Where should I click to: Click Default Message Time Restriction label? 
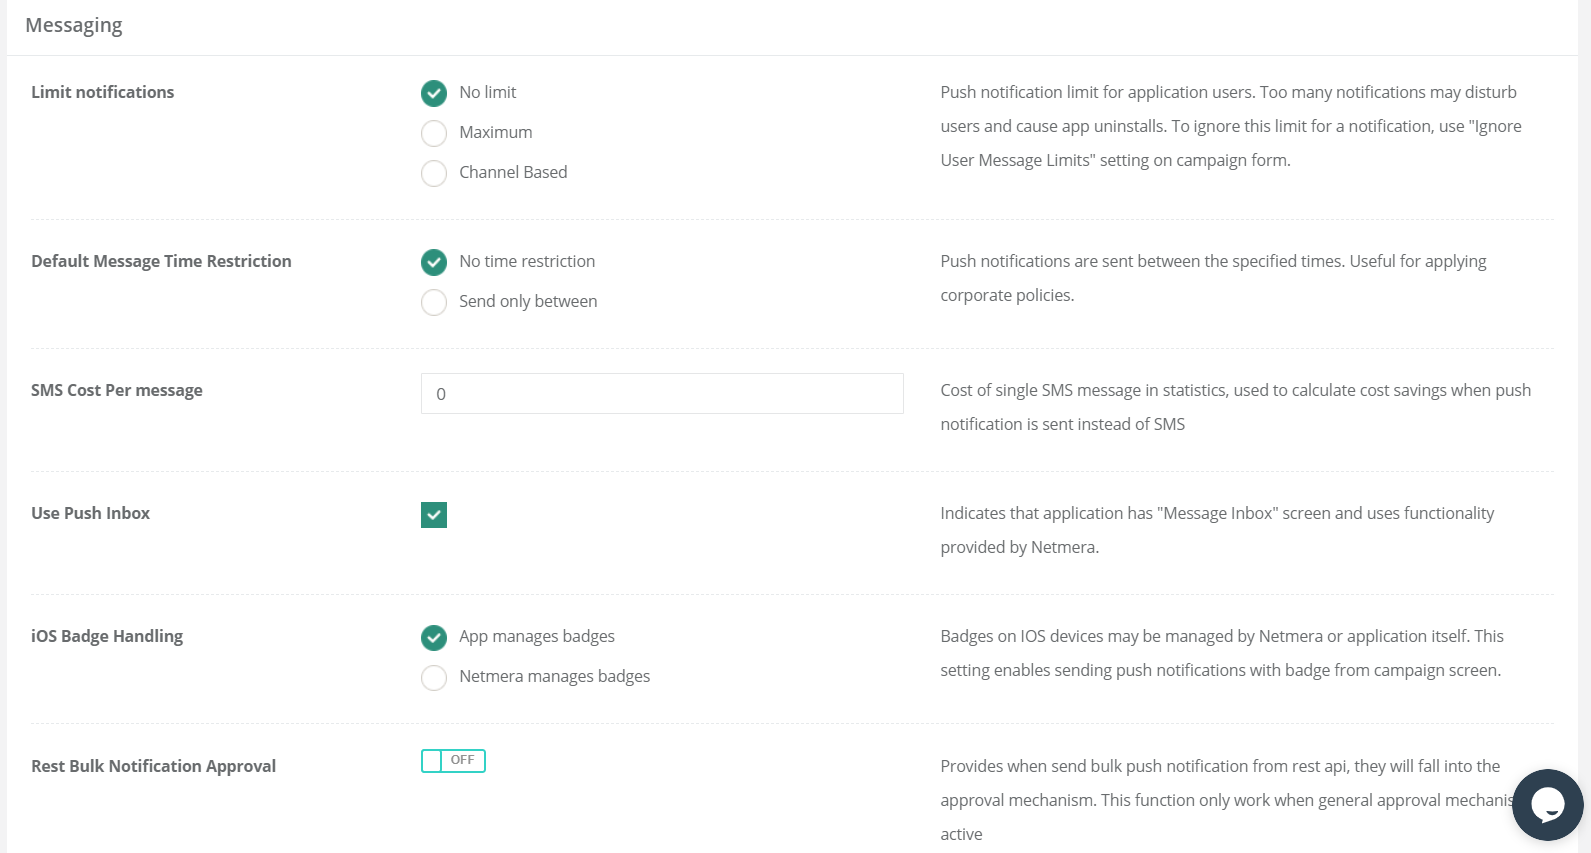point(161,261)
